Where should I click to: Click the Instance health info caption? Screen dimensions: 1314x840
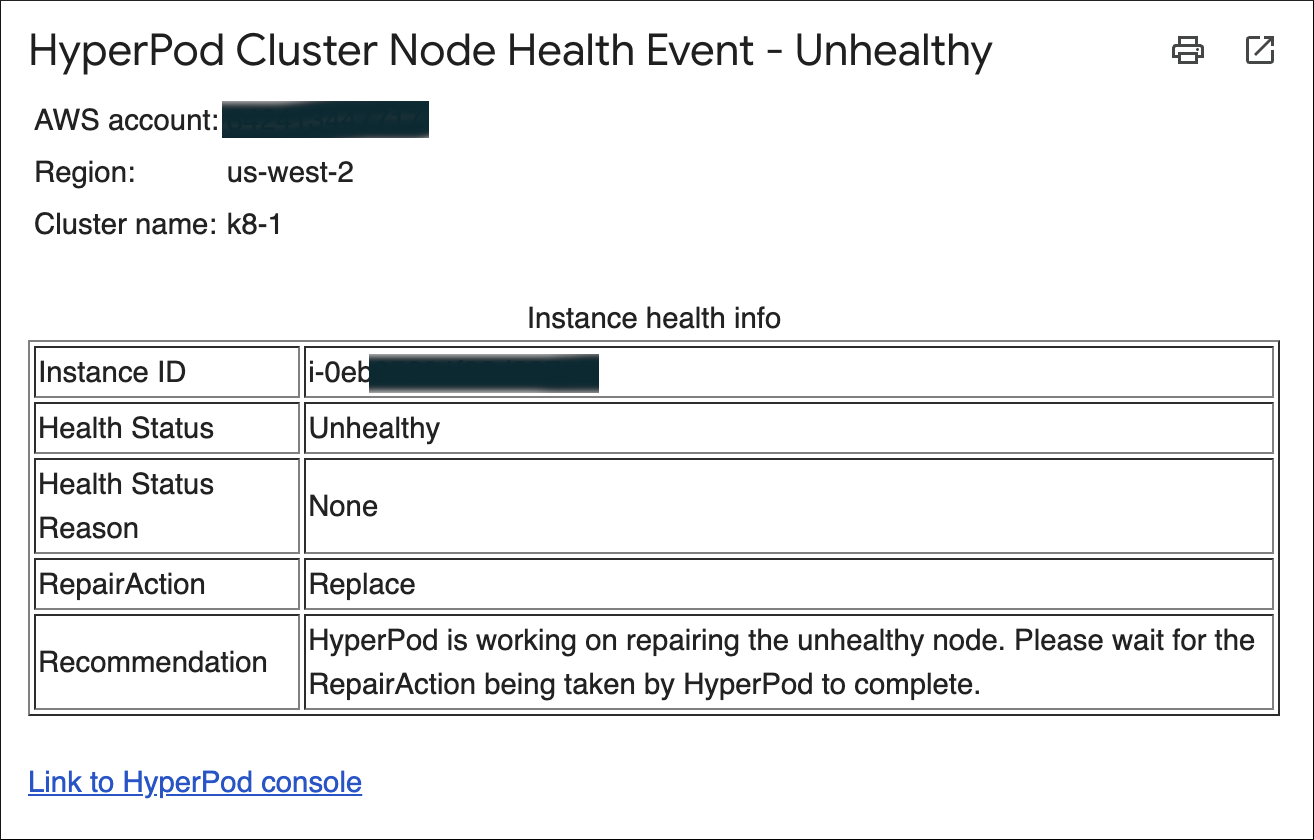point(653,318)
